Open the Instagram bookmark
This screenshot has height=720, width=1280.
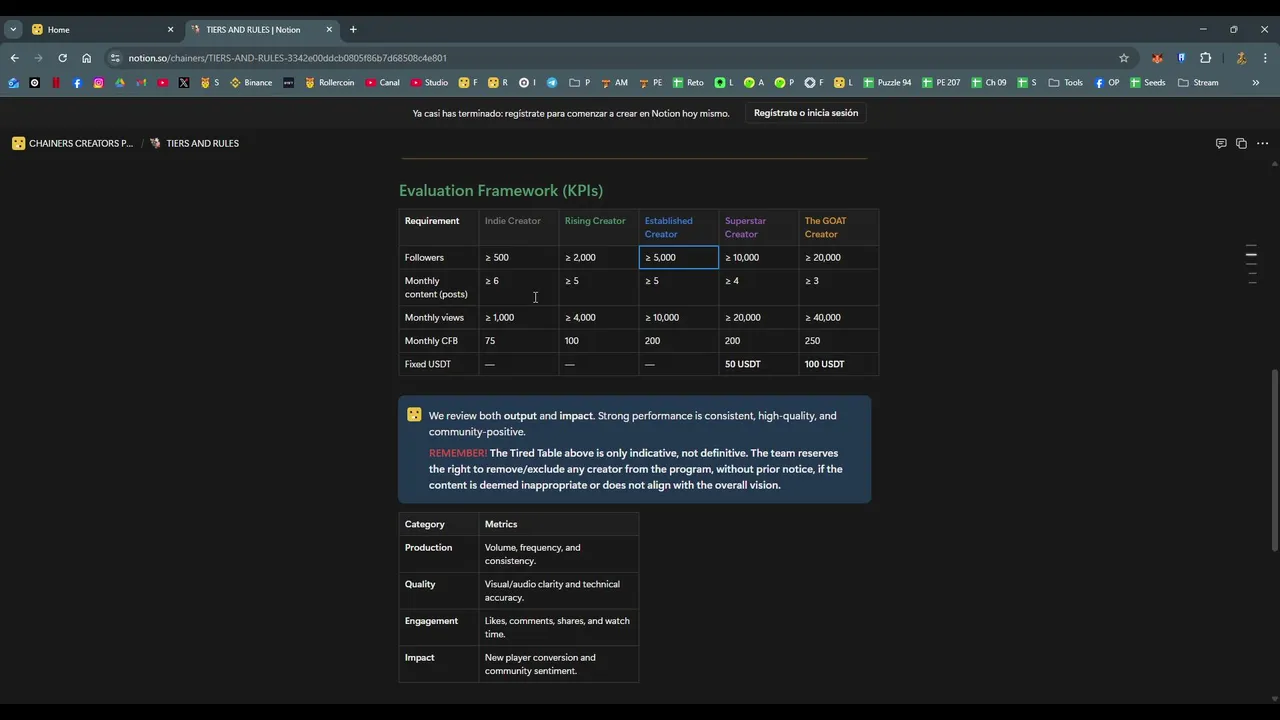click(x=98, y=83)
